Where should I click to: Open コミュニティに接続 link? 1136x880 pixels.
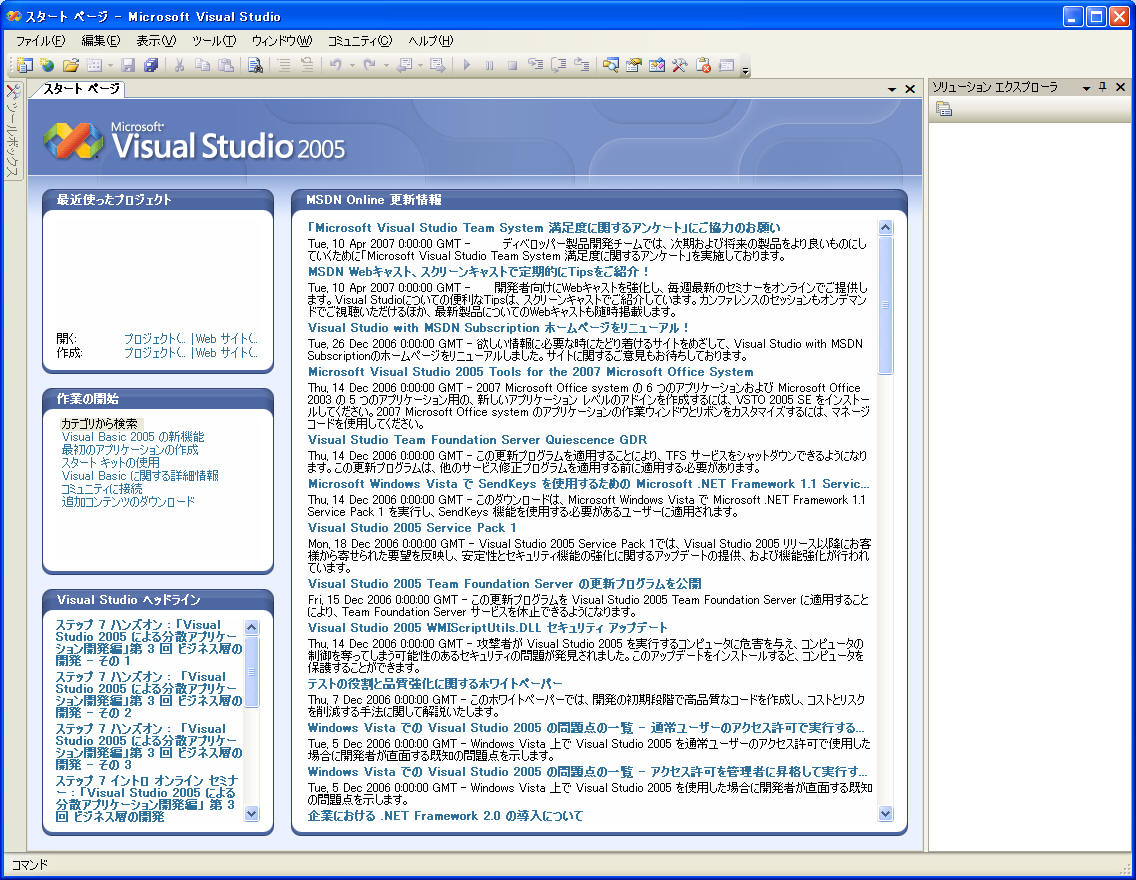click(101, 489)
